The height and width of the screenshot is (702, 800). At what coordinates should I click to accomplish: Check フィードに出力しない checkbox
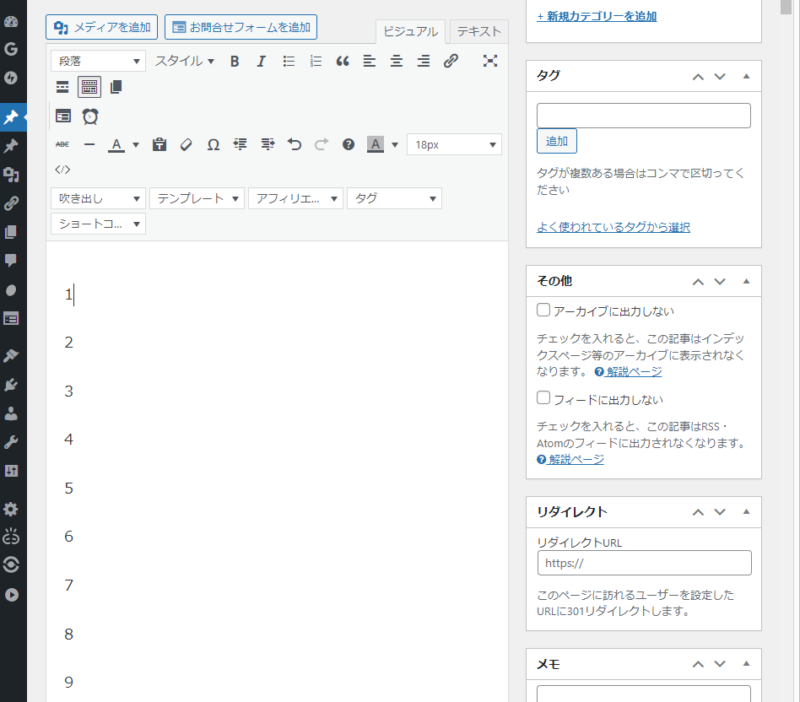543,398
